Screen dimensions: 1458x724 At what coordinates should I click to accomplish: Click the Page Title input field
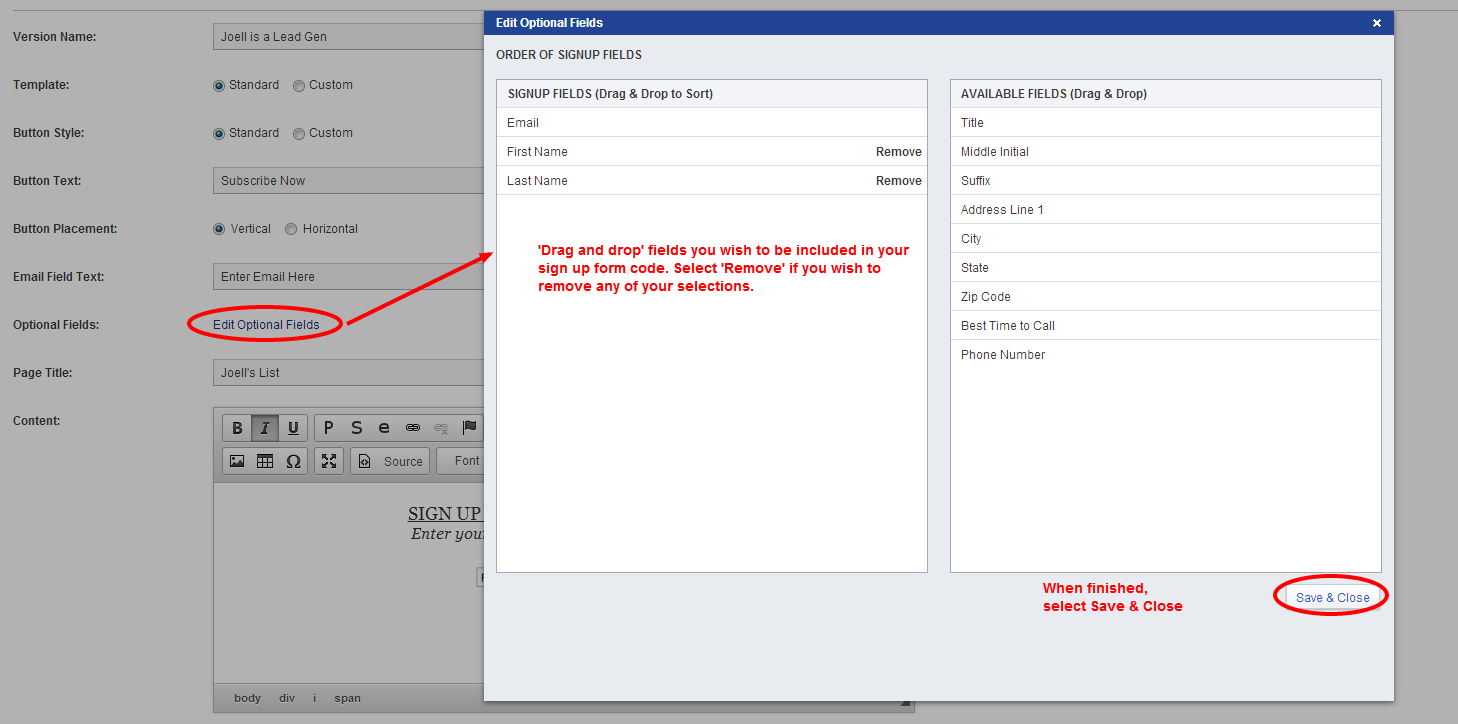(349, 373)
